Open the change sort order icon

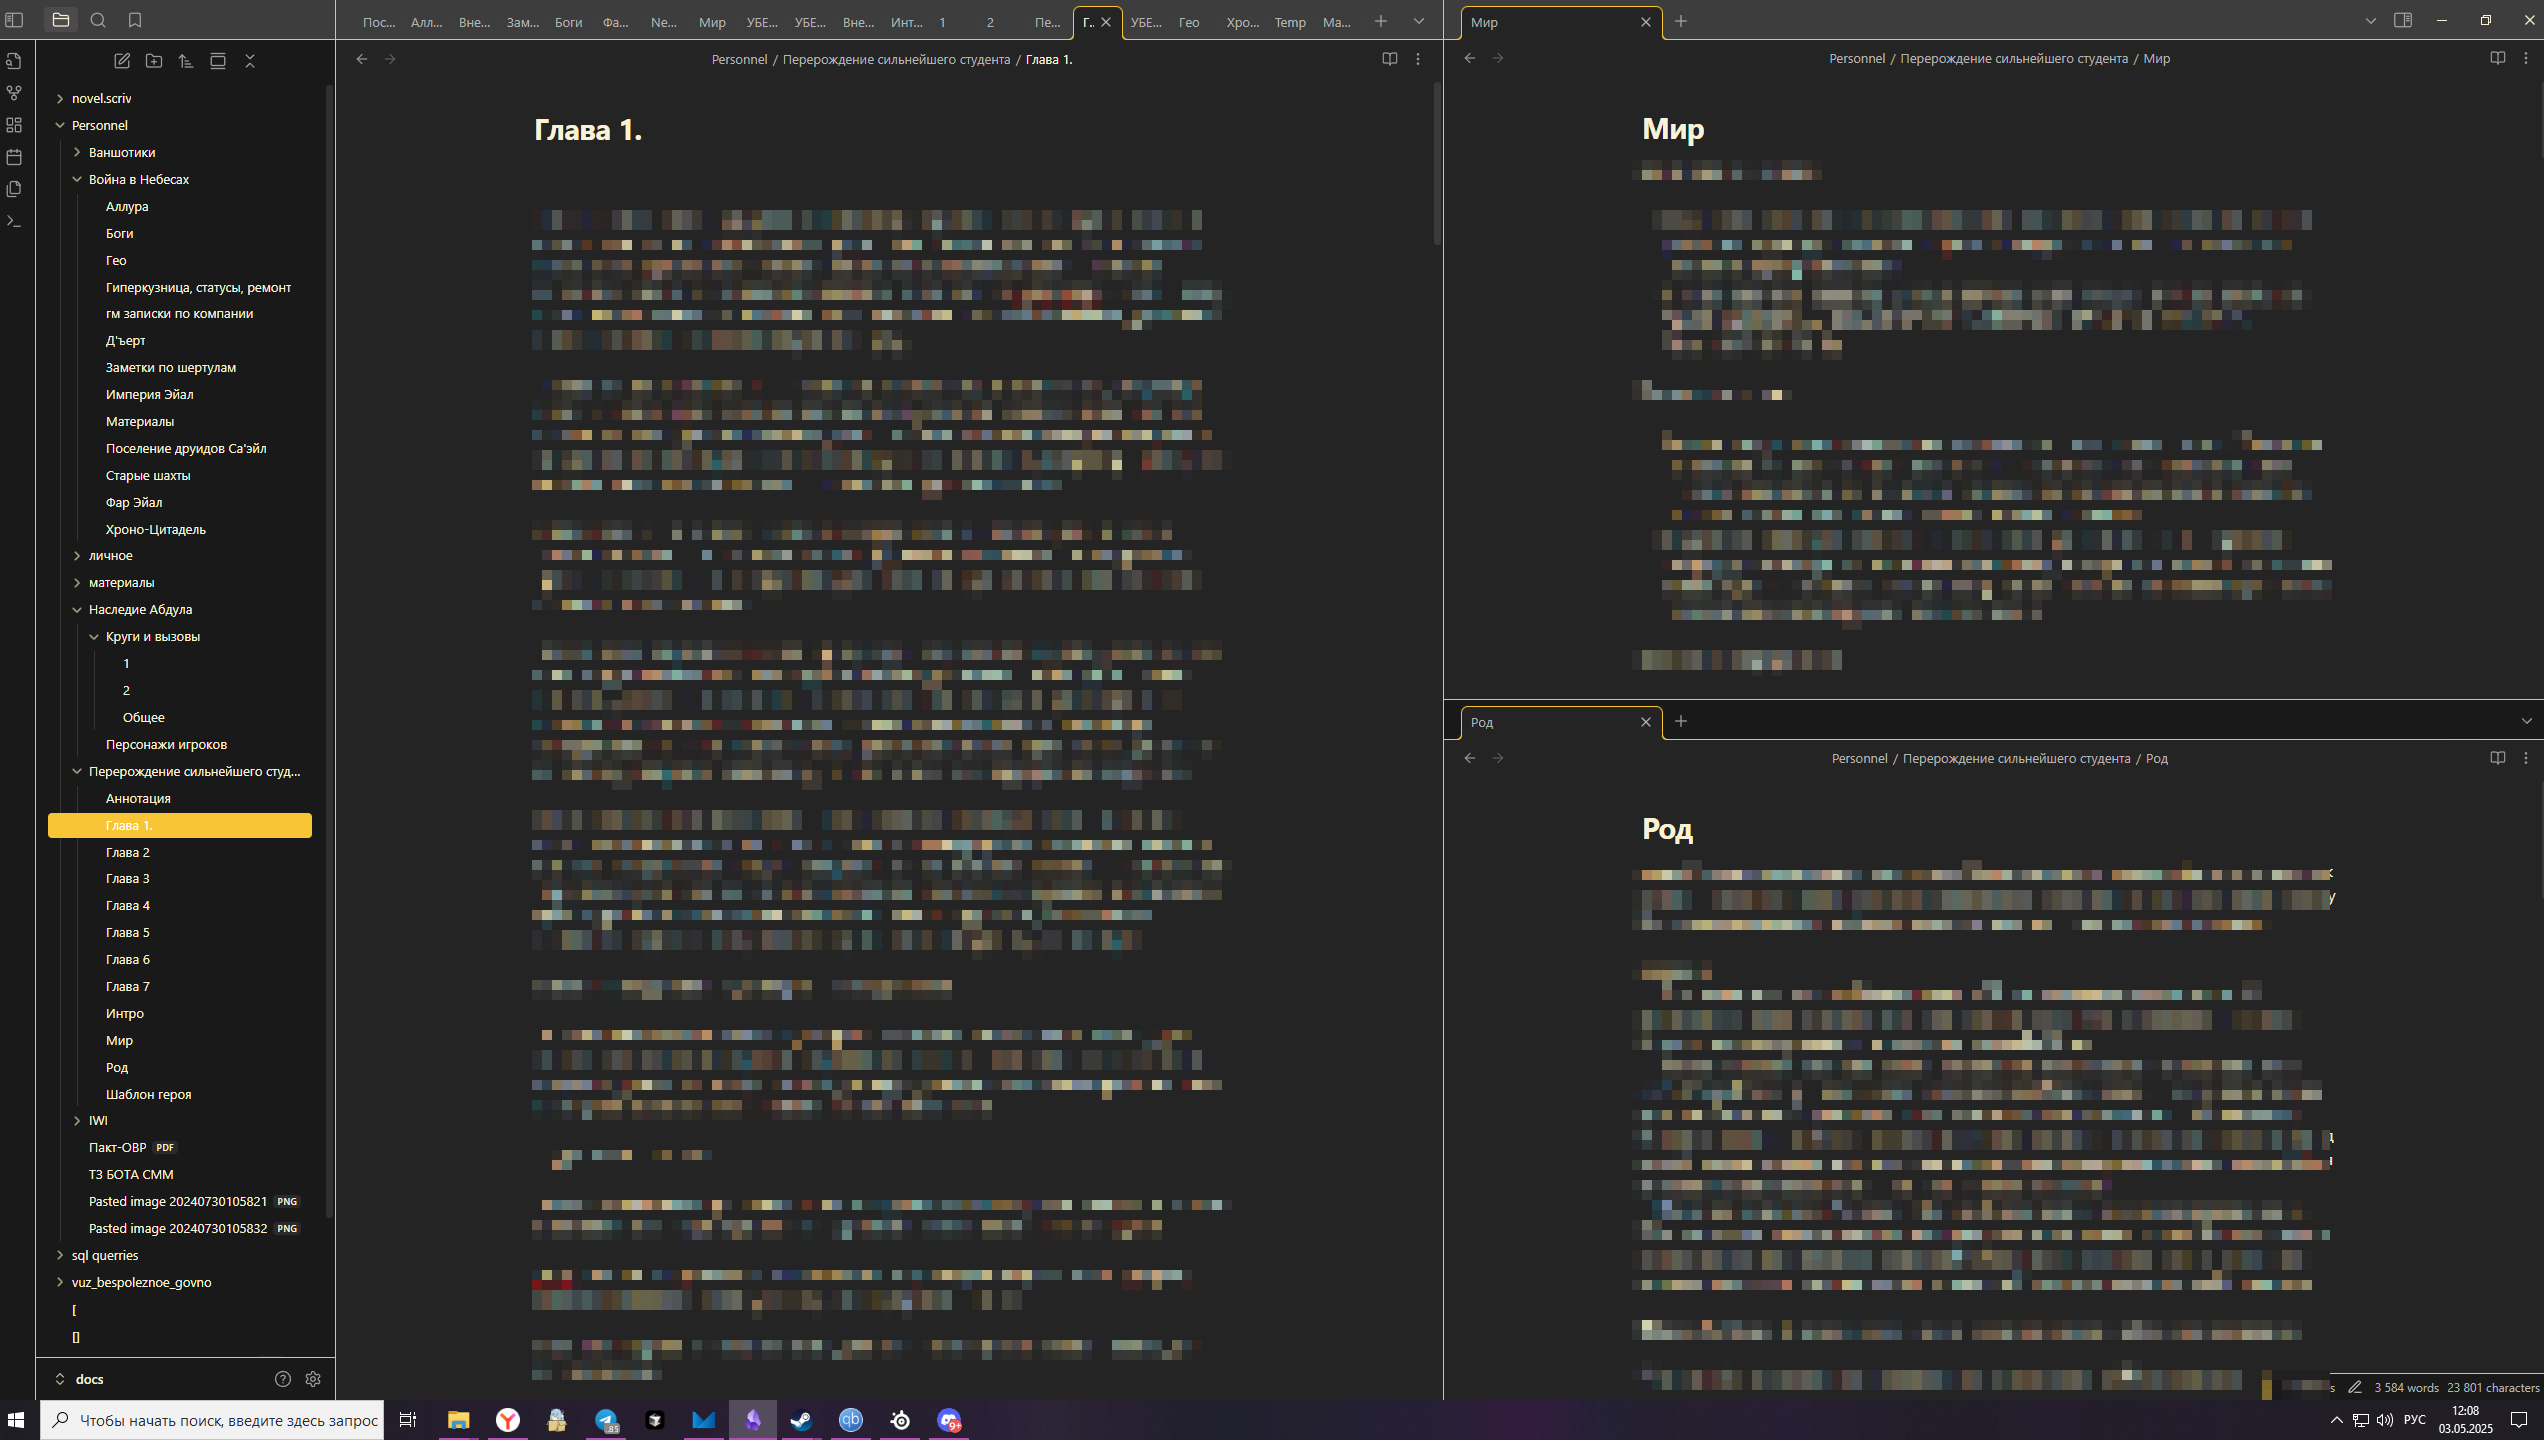(186, 61)
